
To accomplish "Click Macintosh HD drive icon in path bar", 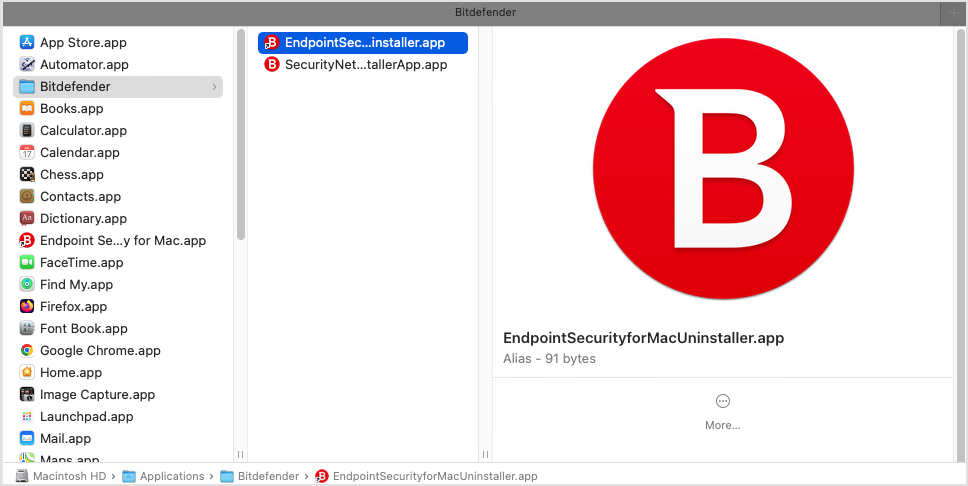I will pyautogui.click(x=22, y=476).
